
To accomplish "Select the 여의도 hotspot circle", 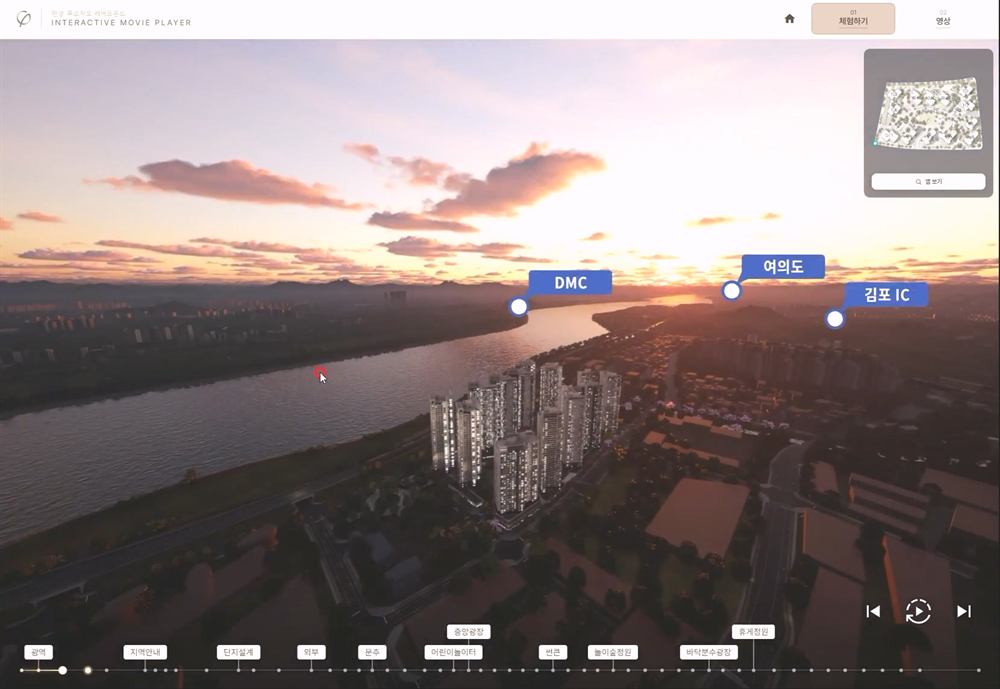I will [731, 291].
